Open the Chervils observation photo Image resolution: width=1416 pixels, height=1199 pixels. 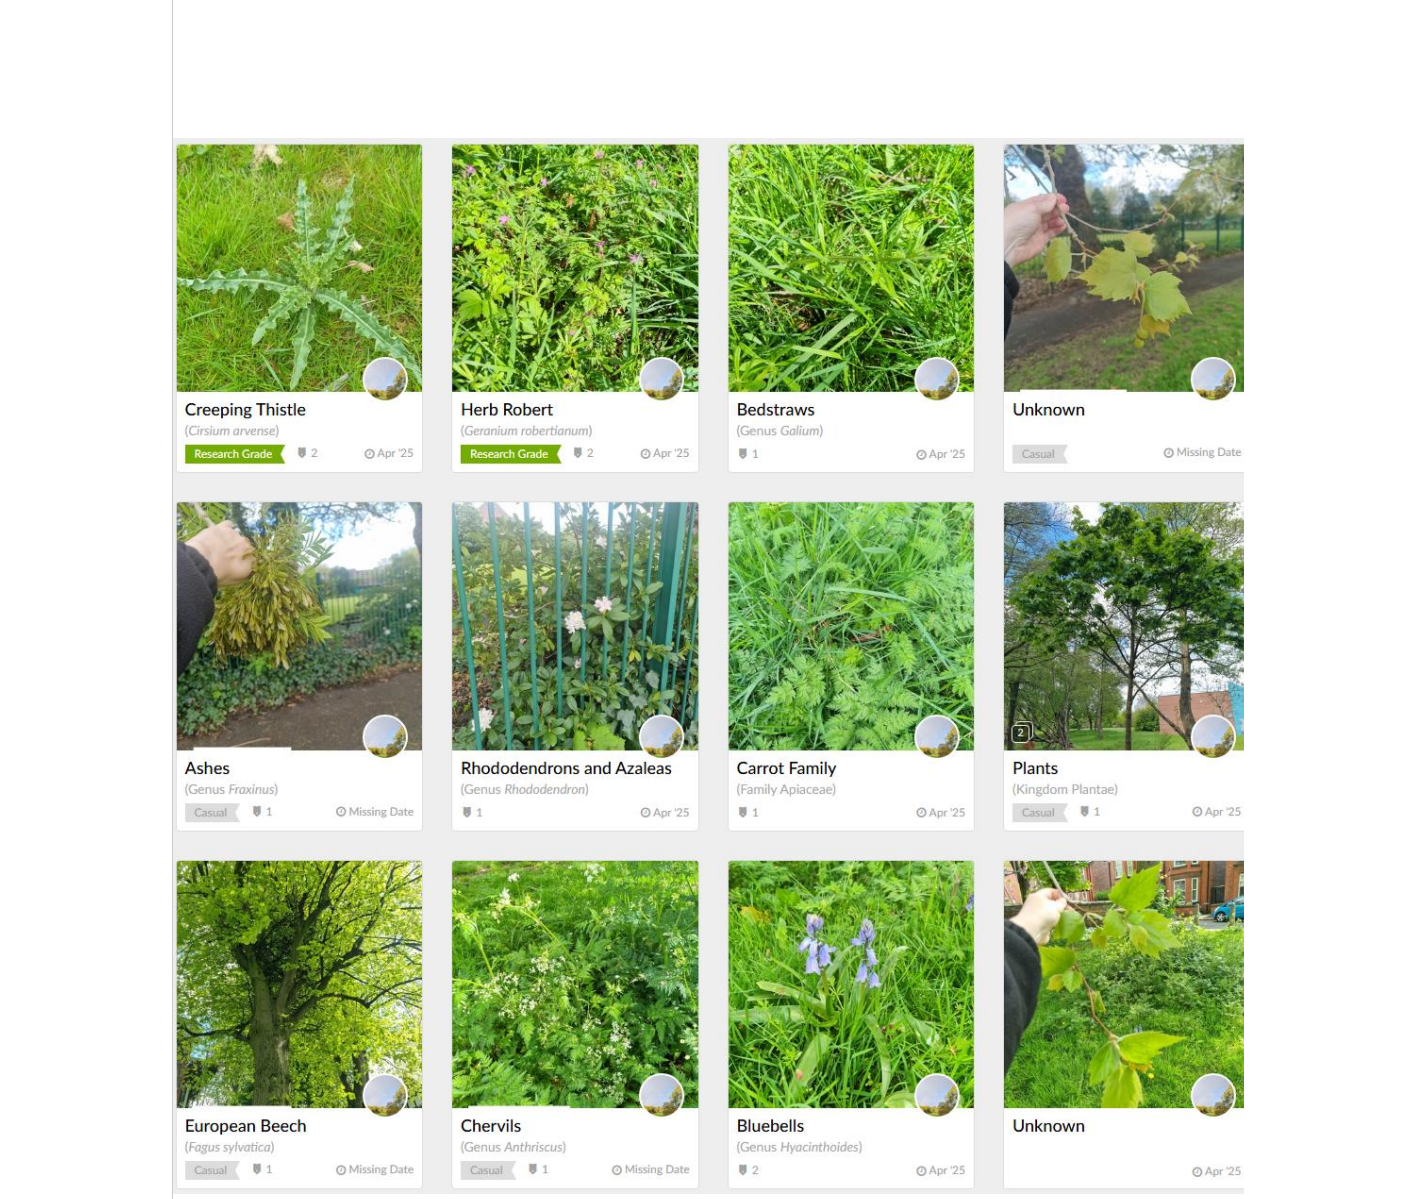tap(575, 984)
